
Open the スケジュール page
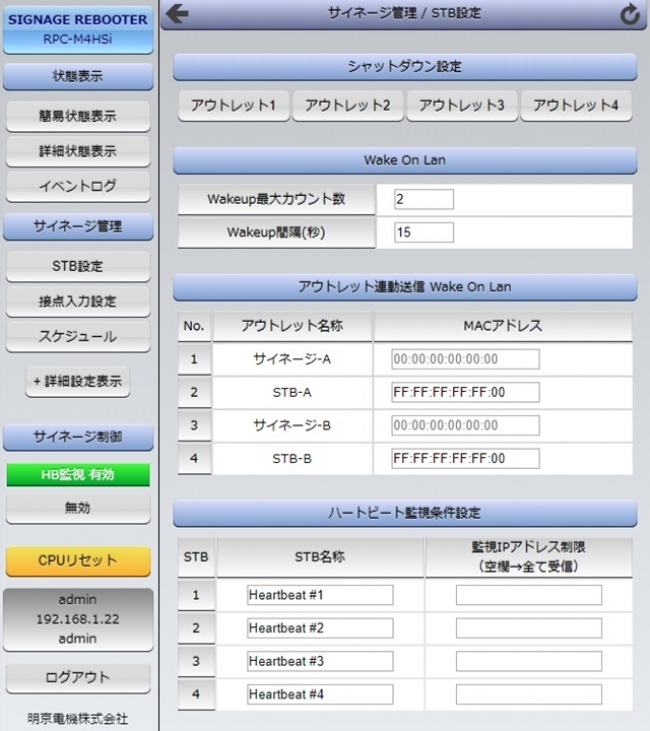[78, 337]
